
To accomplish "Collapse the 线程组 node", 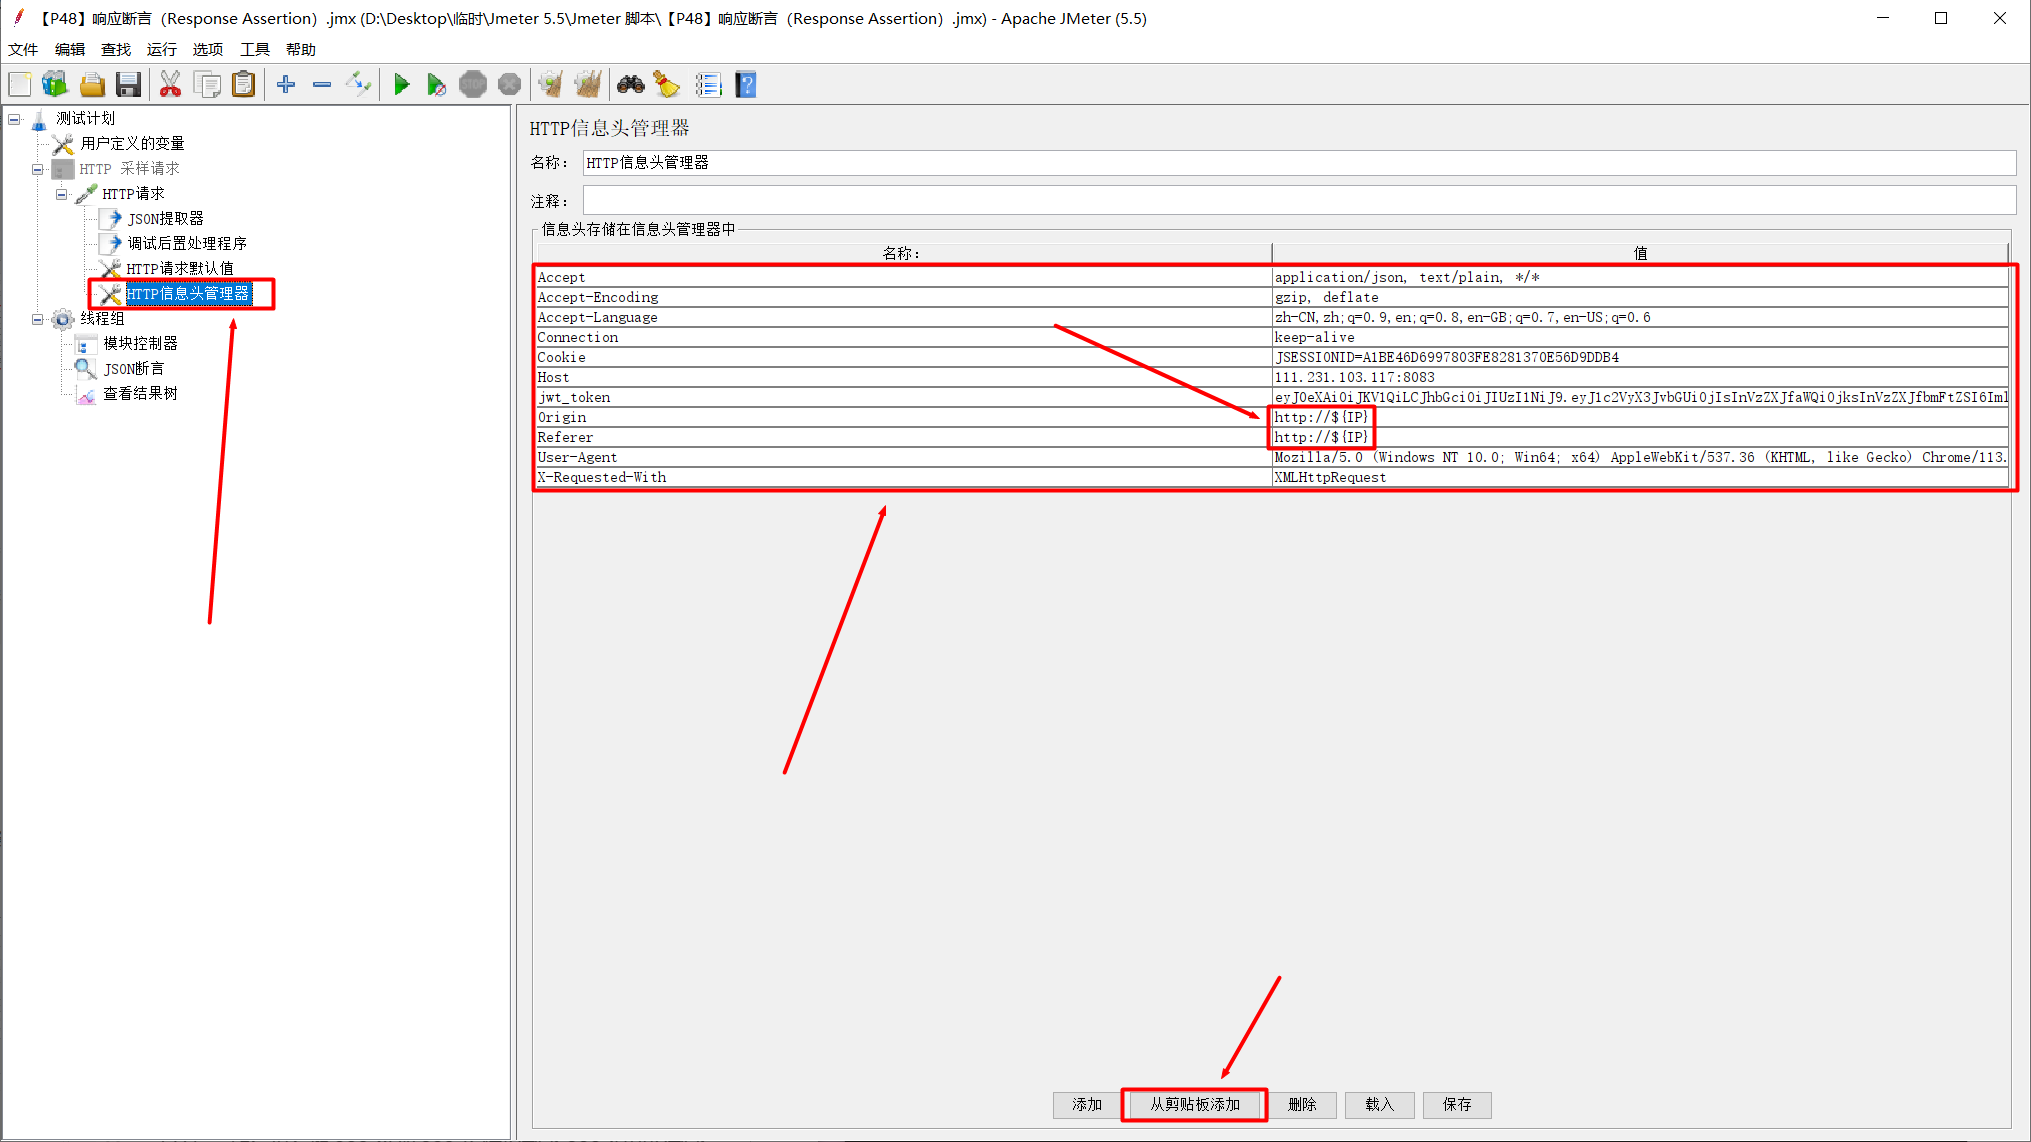I will pyautogui.click(x=38, y=319).
